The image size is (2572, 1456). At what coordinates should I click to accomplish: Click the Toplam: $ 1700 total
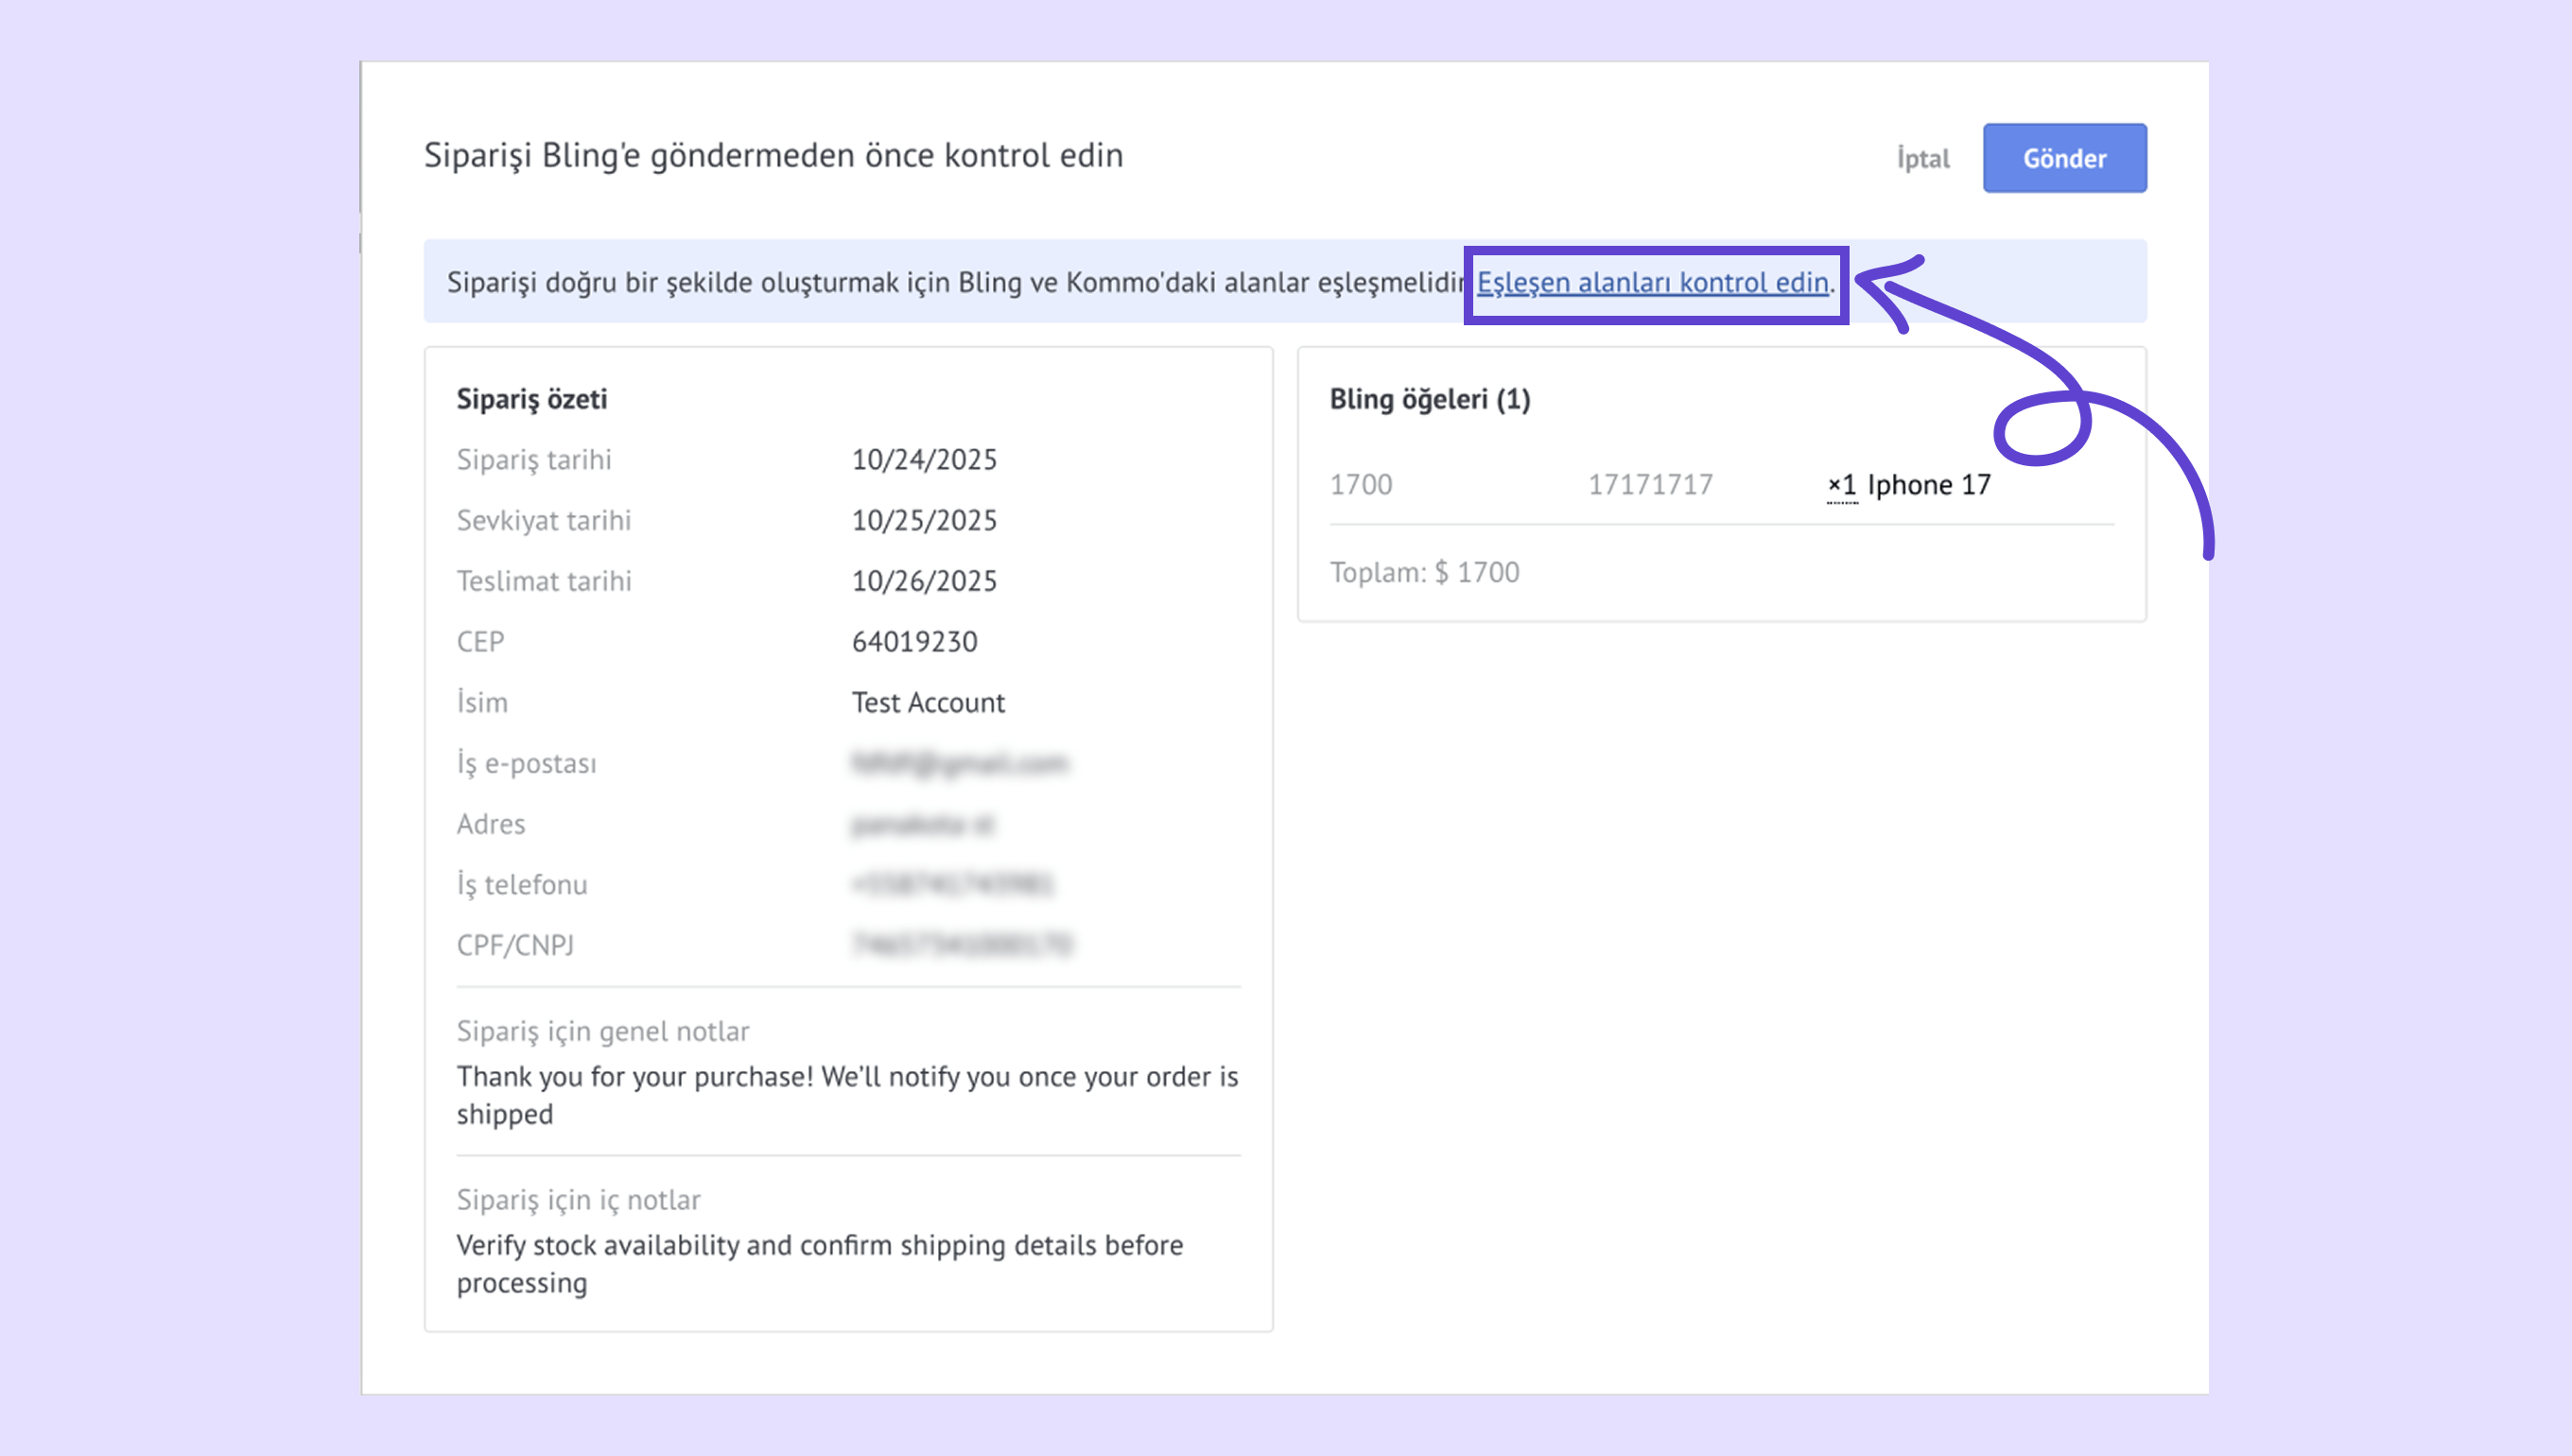pyautogui.click(x=1424, y=572)
